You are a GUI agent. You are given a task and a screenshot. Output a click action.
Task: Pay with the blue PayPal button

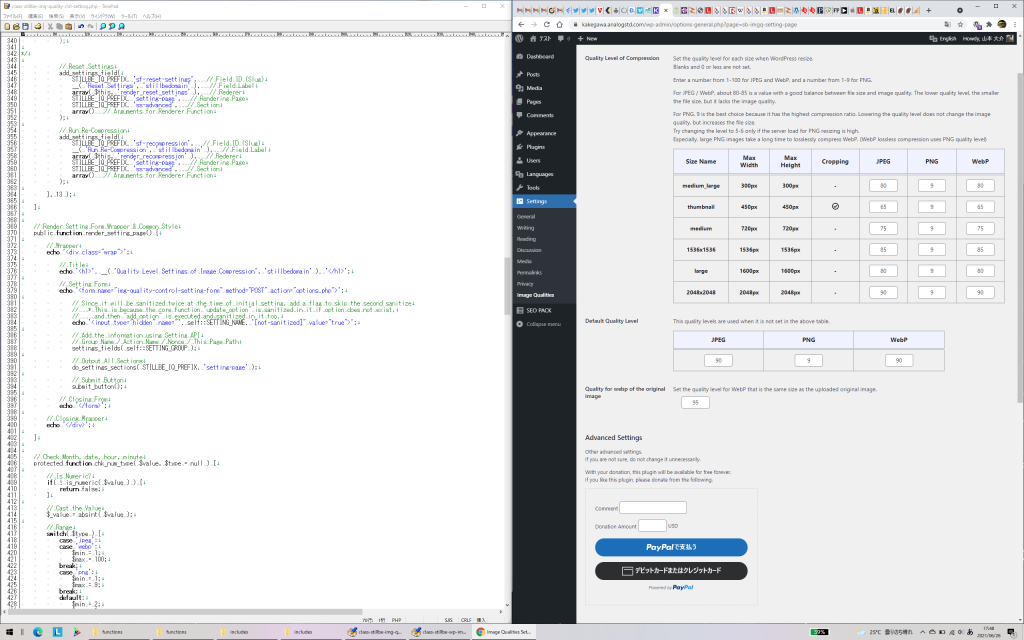[x=671, y=547]
